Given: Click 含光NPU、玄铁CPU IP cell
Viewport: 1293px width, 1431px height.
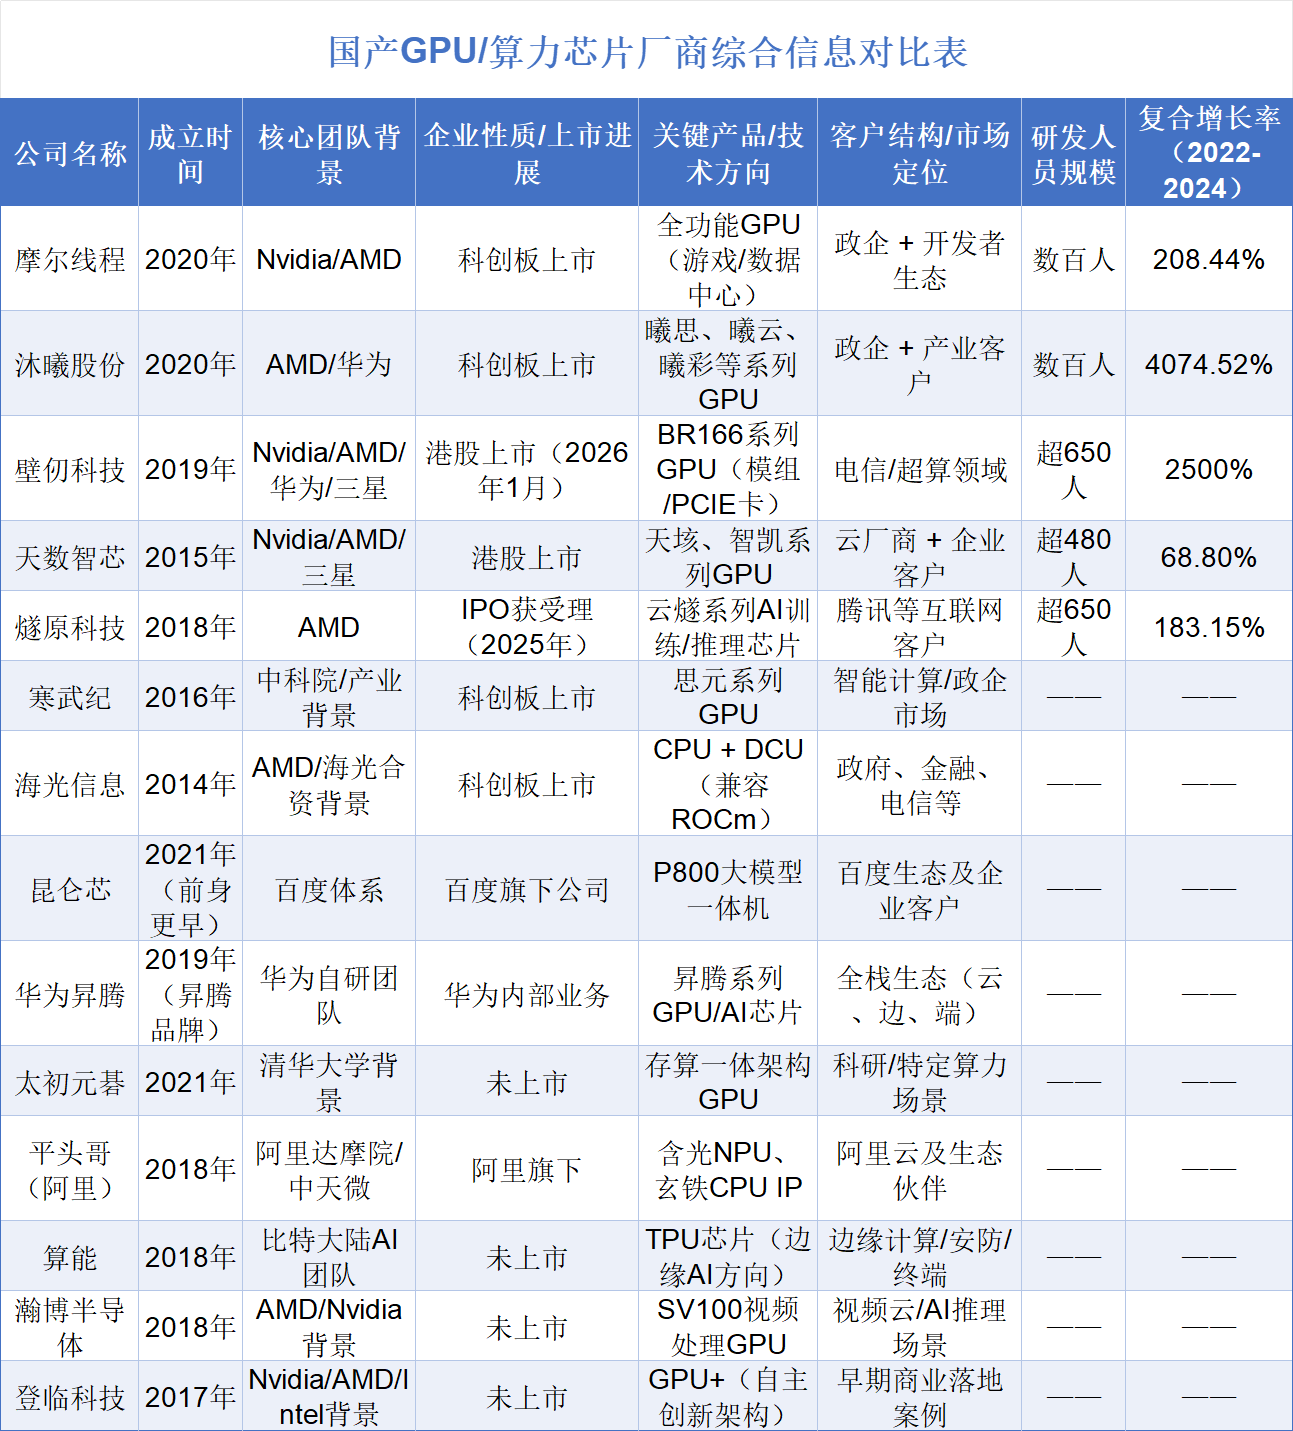Looking at the screenshot, I should 728,1169.
